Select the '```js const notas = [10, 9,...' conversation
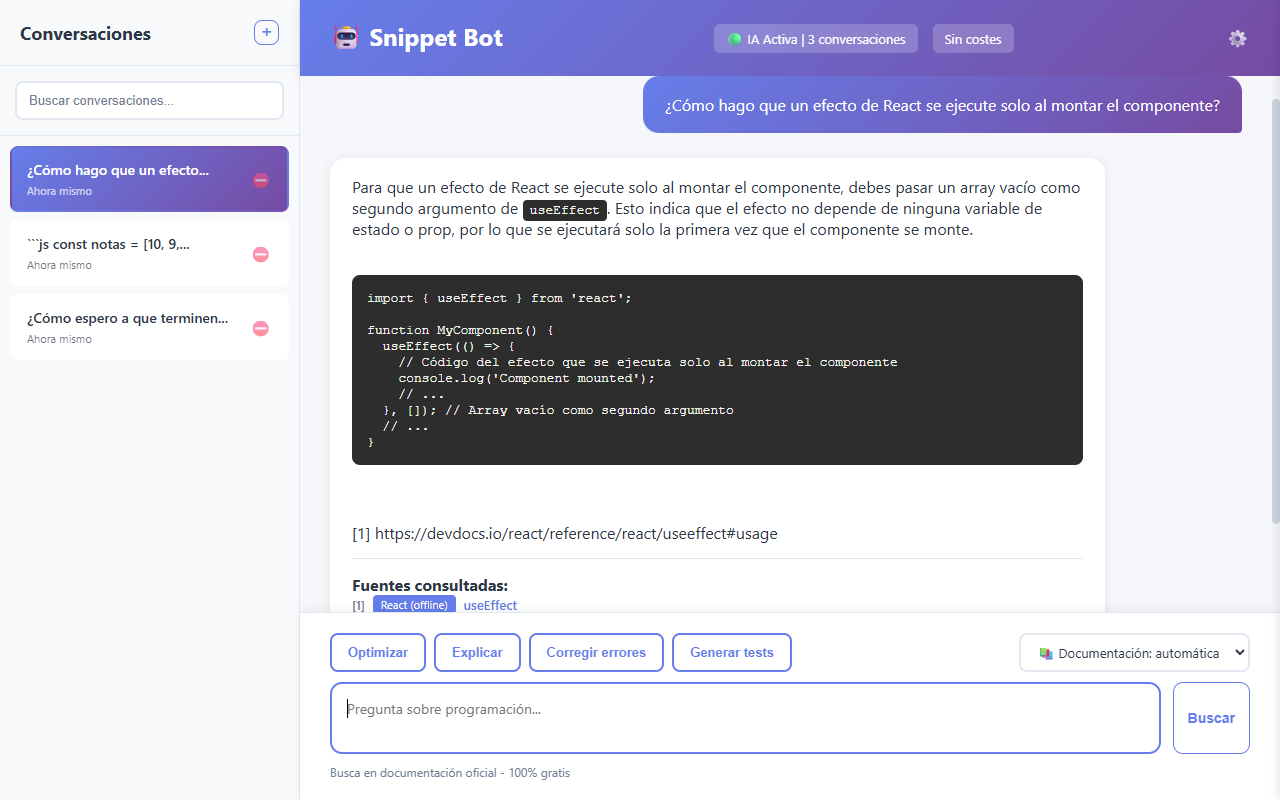The height and width of the screenshot is (800, 1280). point(149,253)
